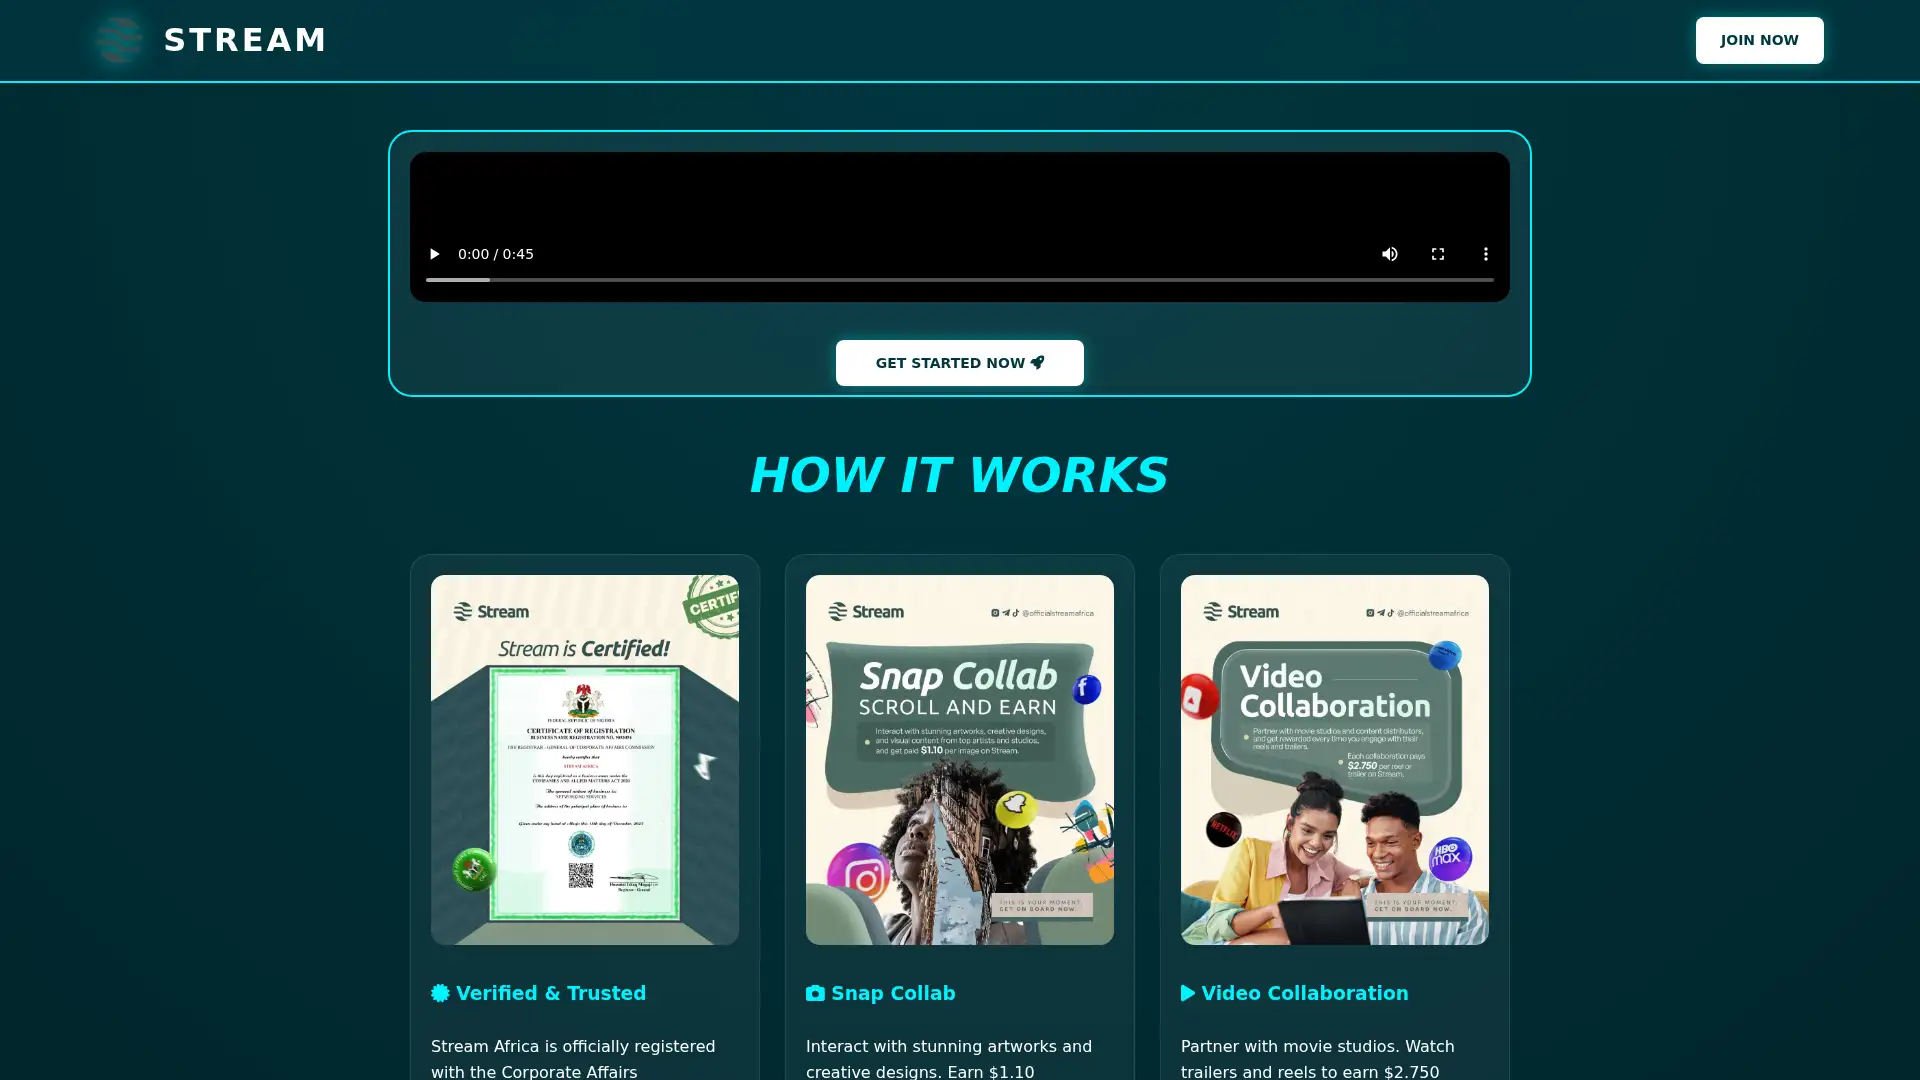Click the speaker icon in video controls

pyautogui.click(x=1390, y=254)
